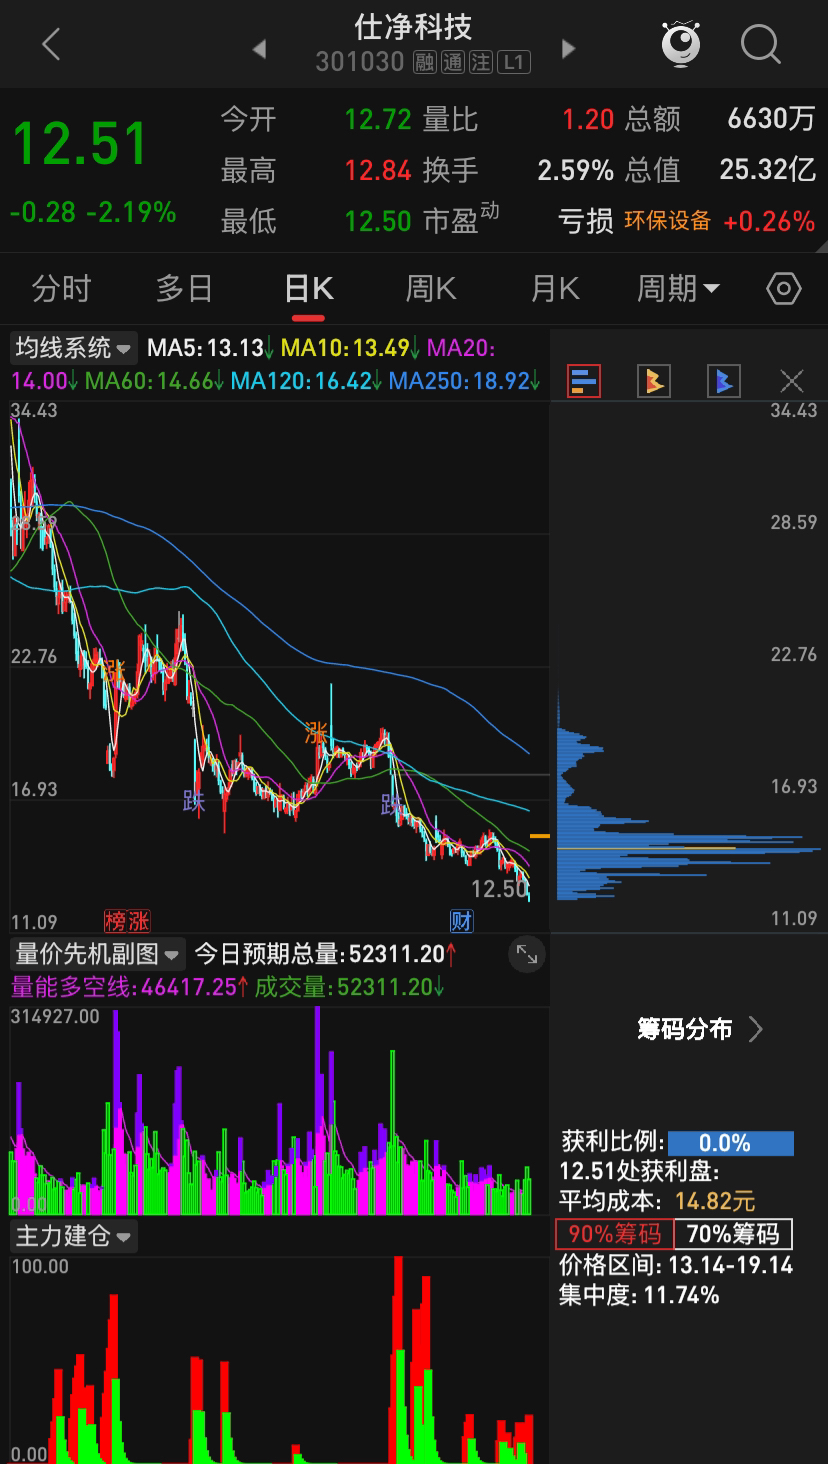Select the 70%筹码 toggle
Image resolution: width=828 pixels, height=1464 pixels.
coord(733,1234)
